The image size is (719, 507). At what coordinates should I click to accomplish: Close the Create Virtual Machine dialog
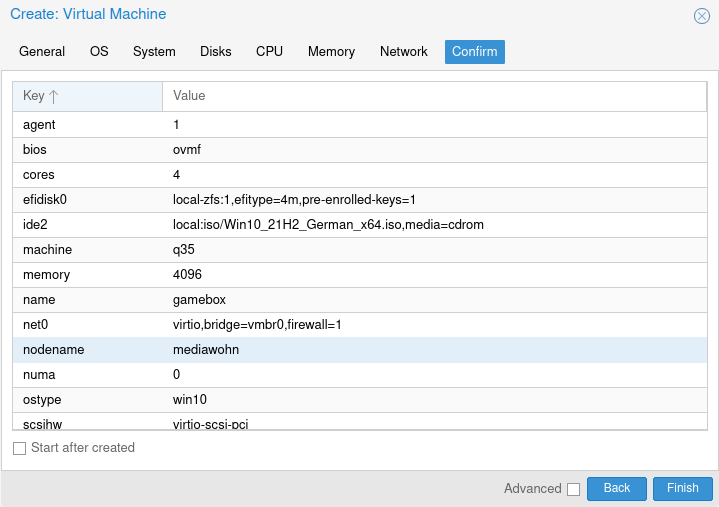click(x=702, y=16)
